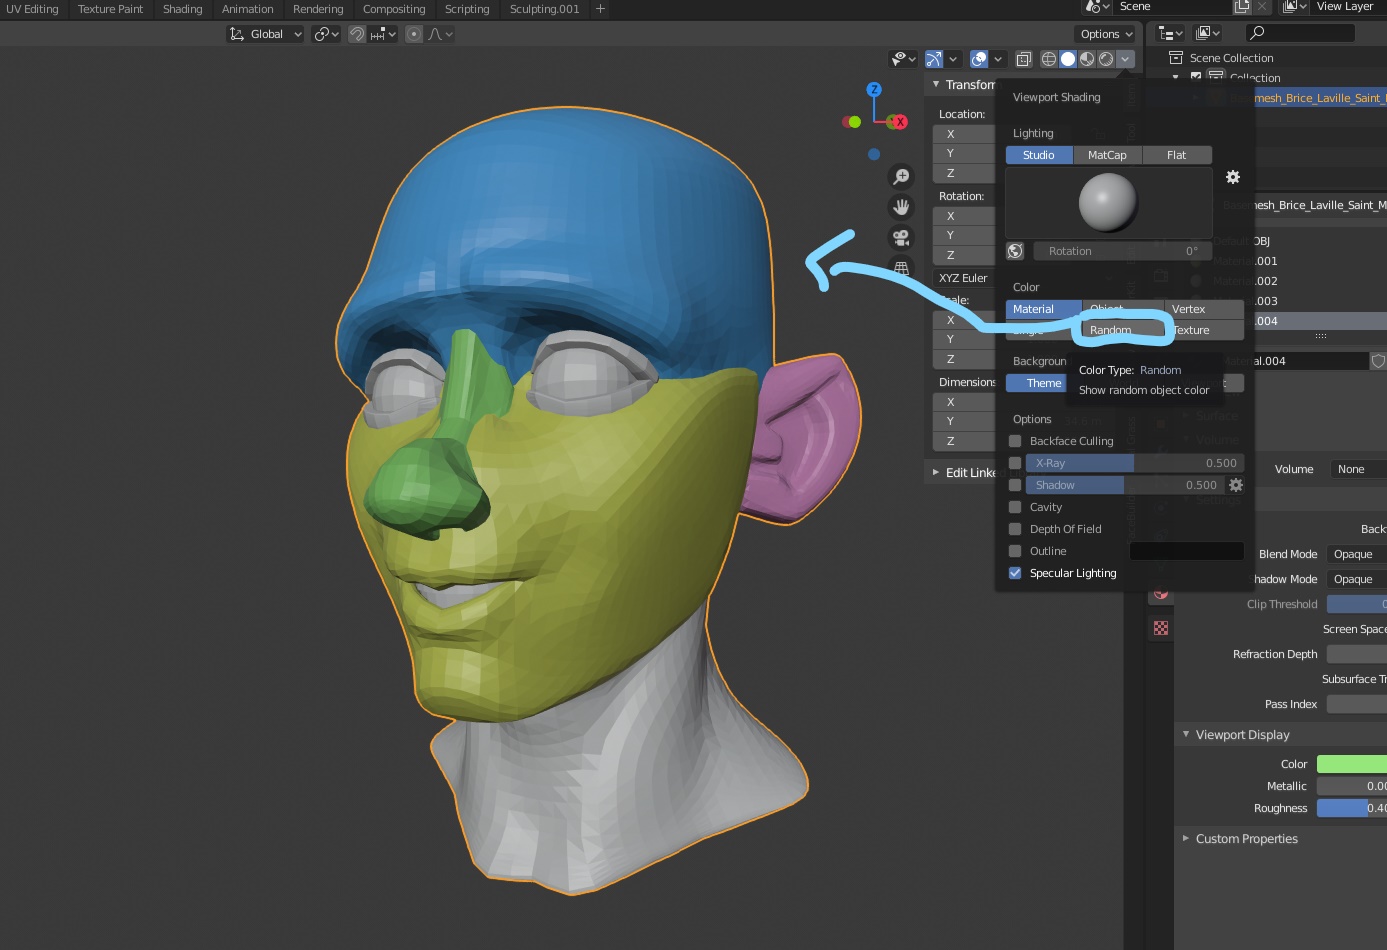This screenshot has height=950, width=1387.
Task: Open the Options dropdown
Action: click(1107, 34)
